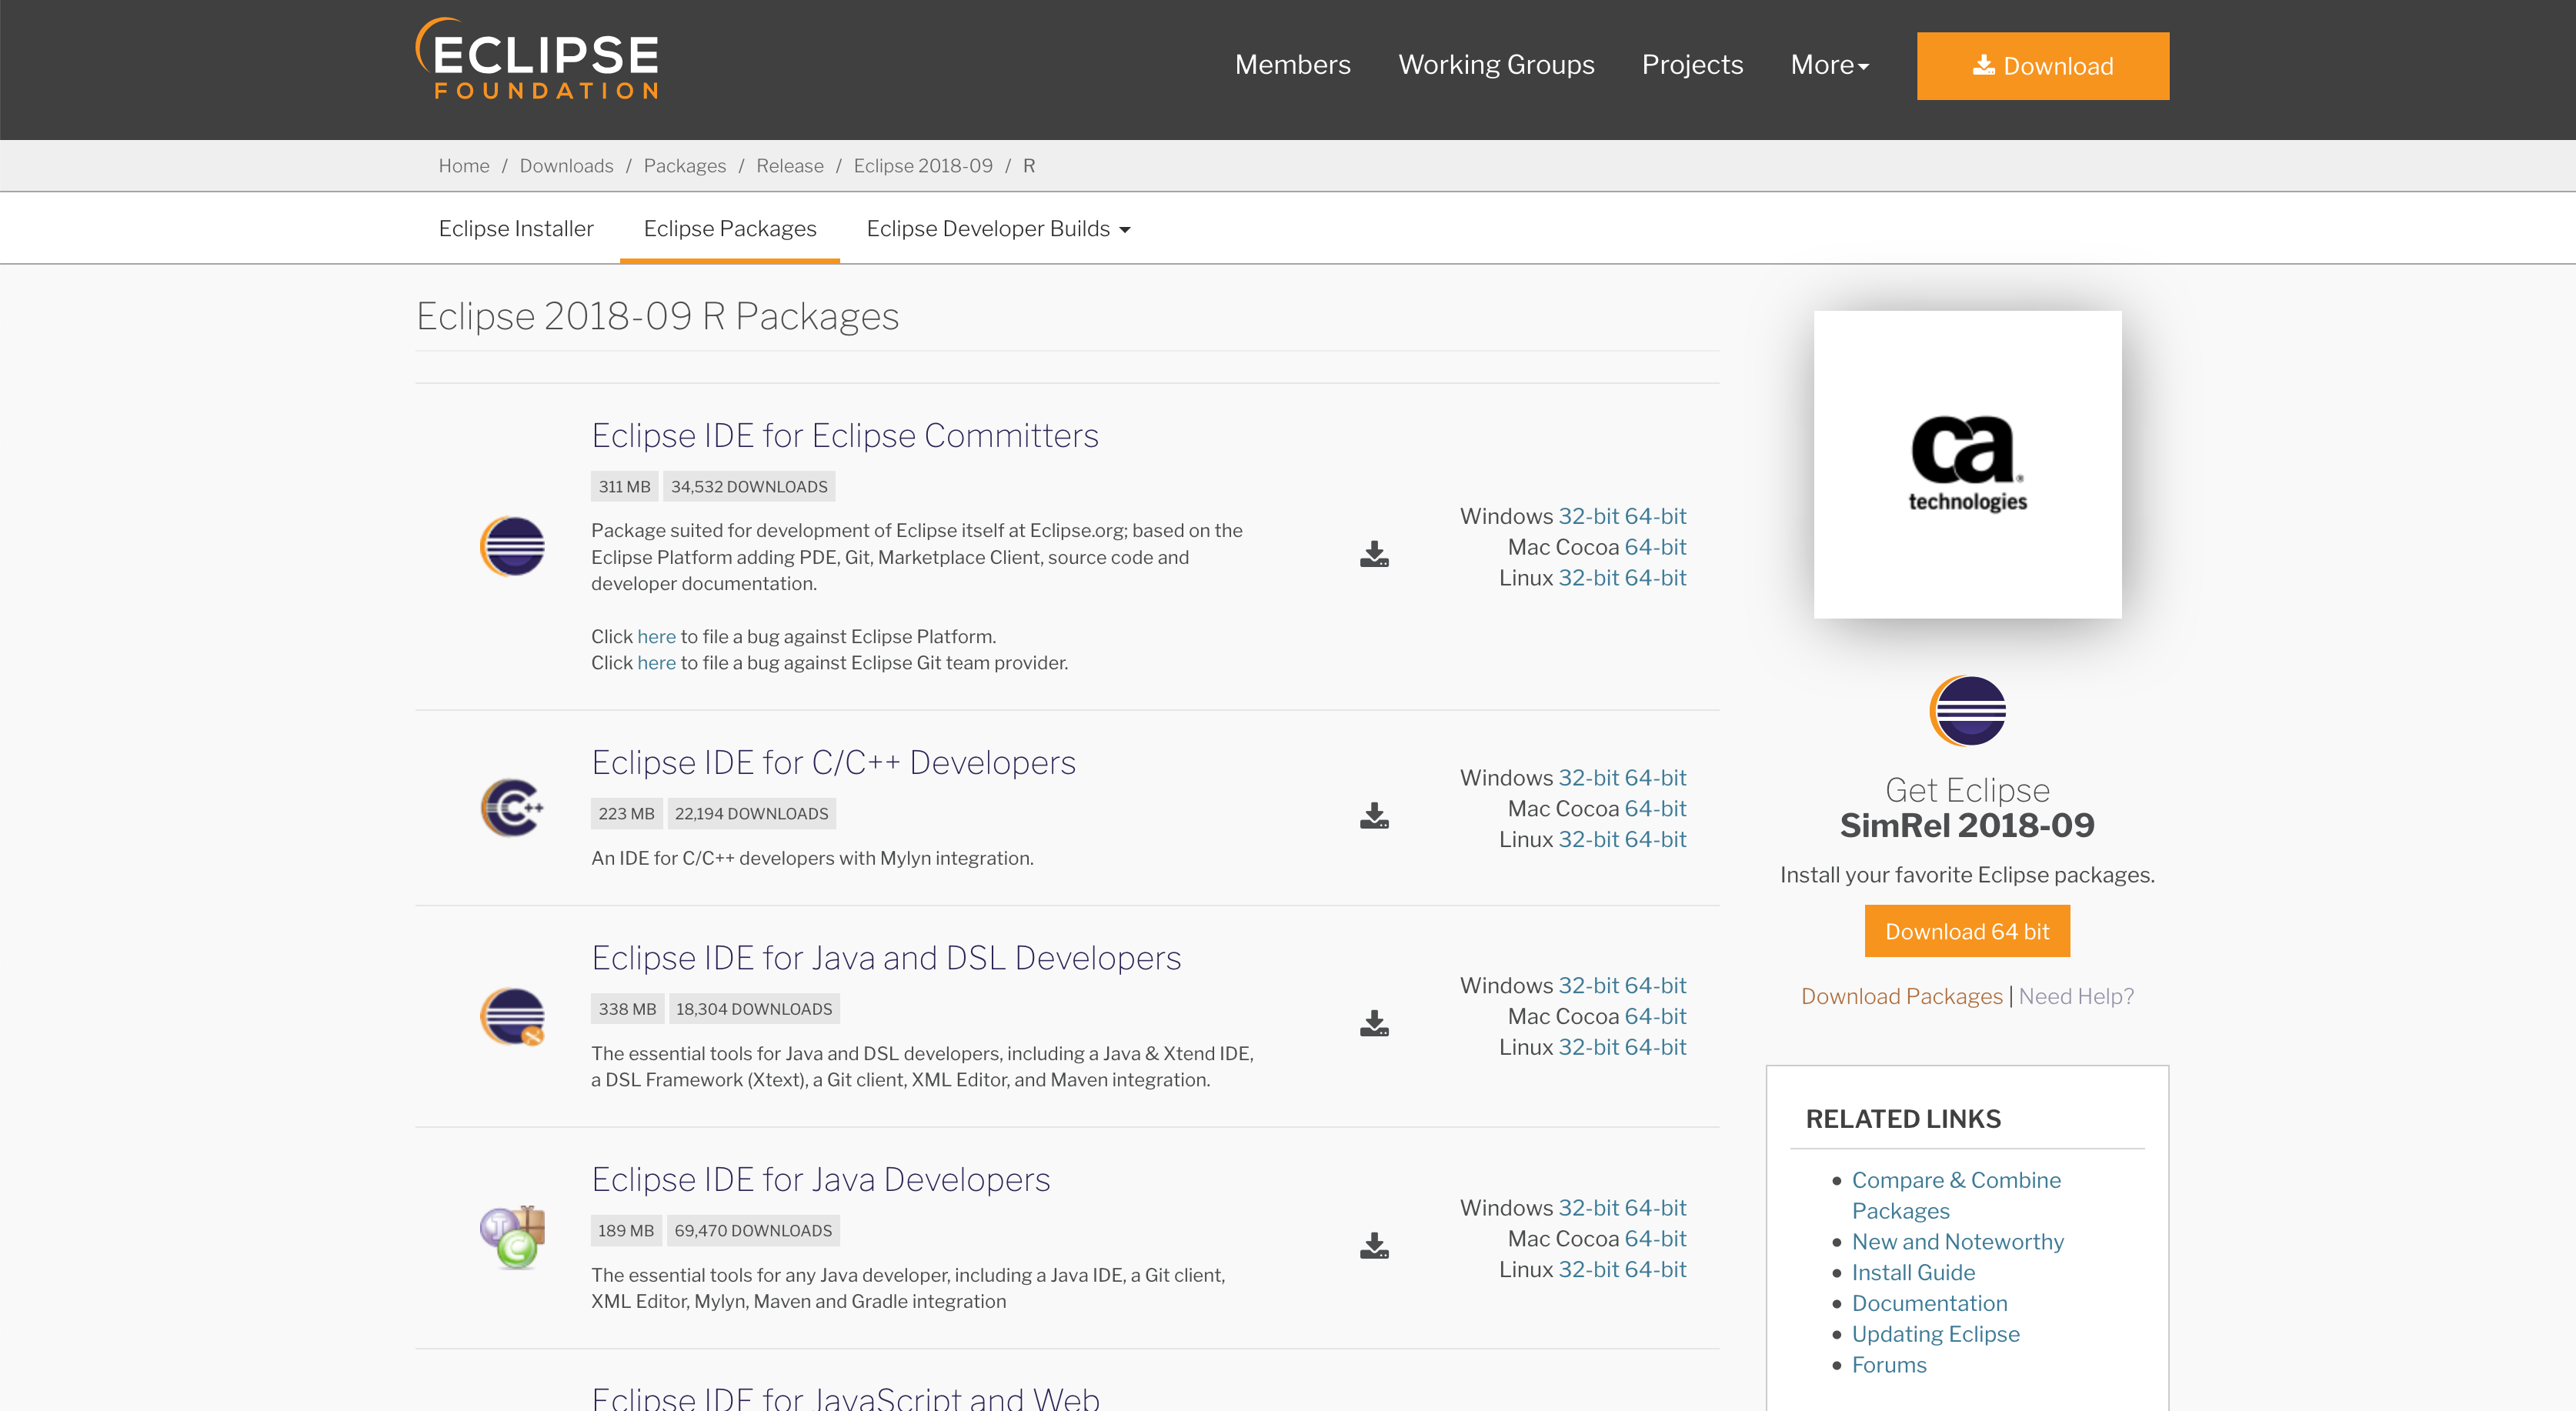Screen dimensions: 2576x1411
Task: Download Committers Windows 64-bit
Action: point(1655,517)
